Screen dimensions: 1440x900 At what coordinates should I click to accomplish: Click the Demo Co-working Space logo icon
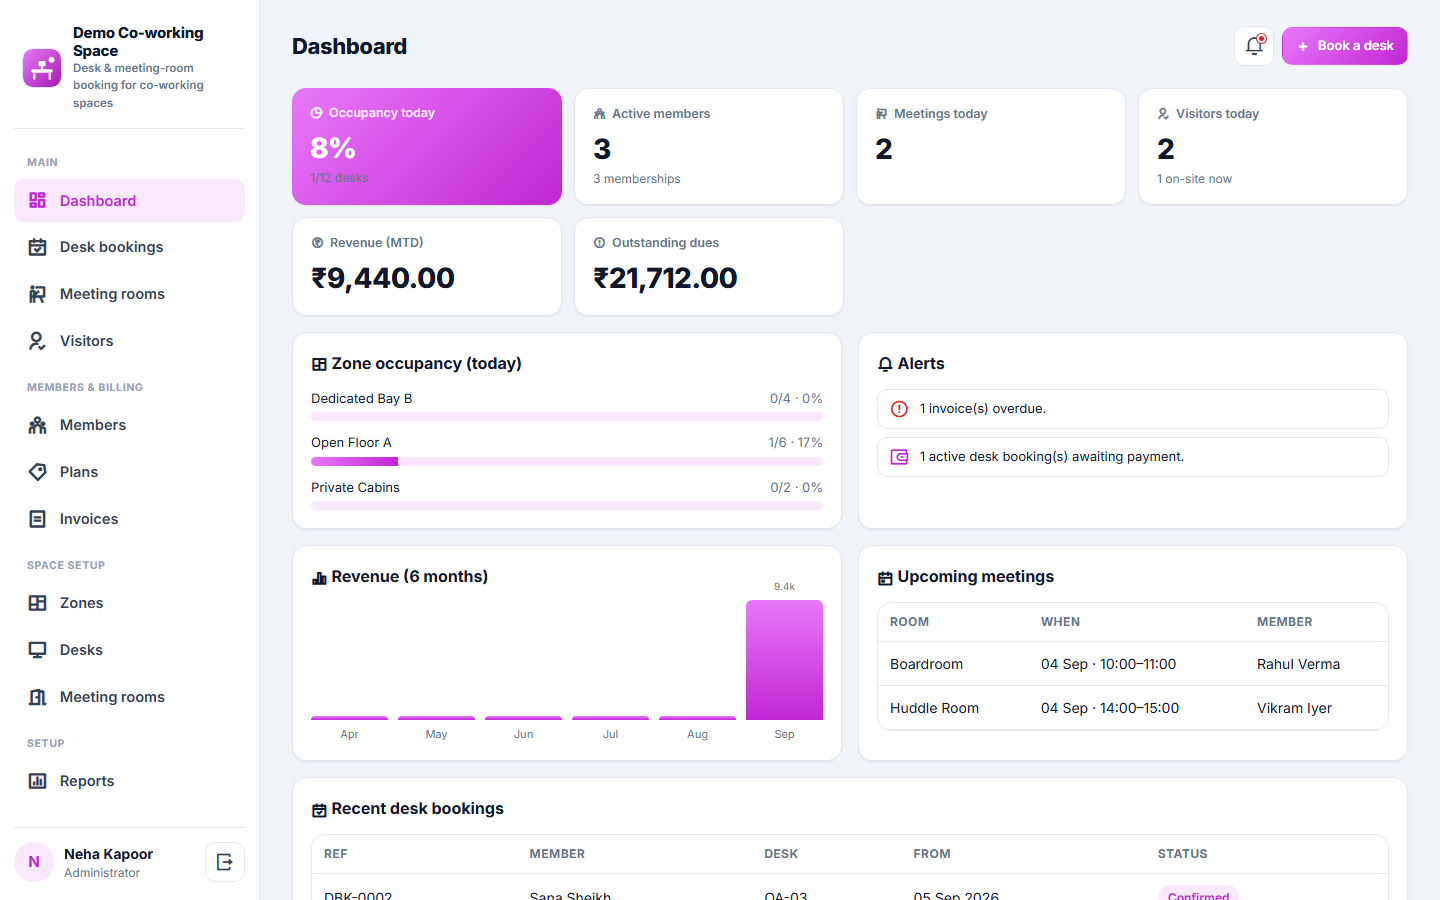point(42,68)
